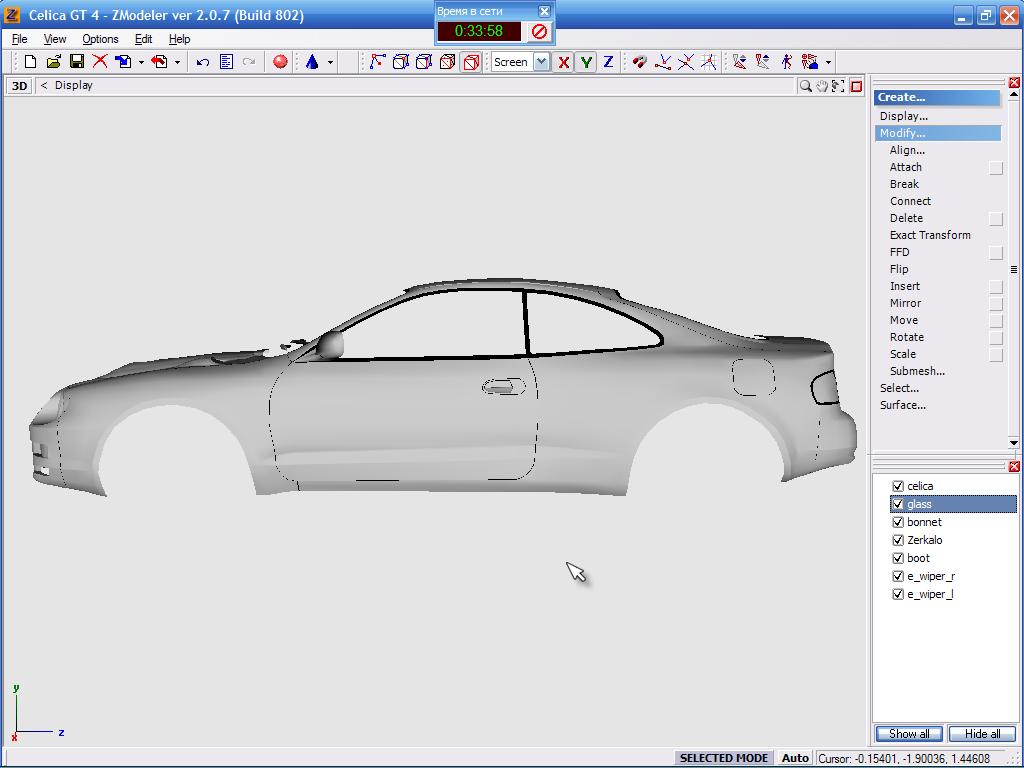This screenshot has height=768, width=1024.
Task: Toggle the Zerkalo object checkbox
Action: 898,540
